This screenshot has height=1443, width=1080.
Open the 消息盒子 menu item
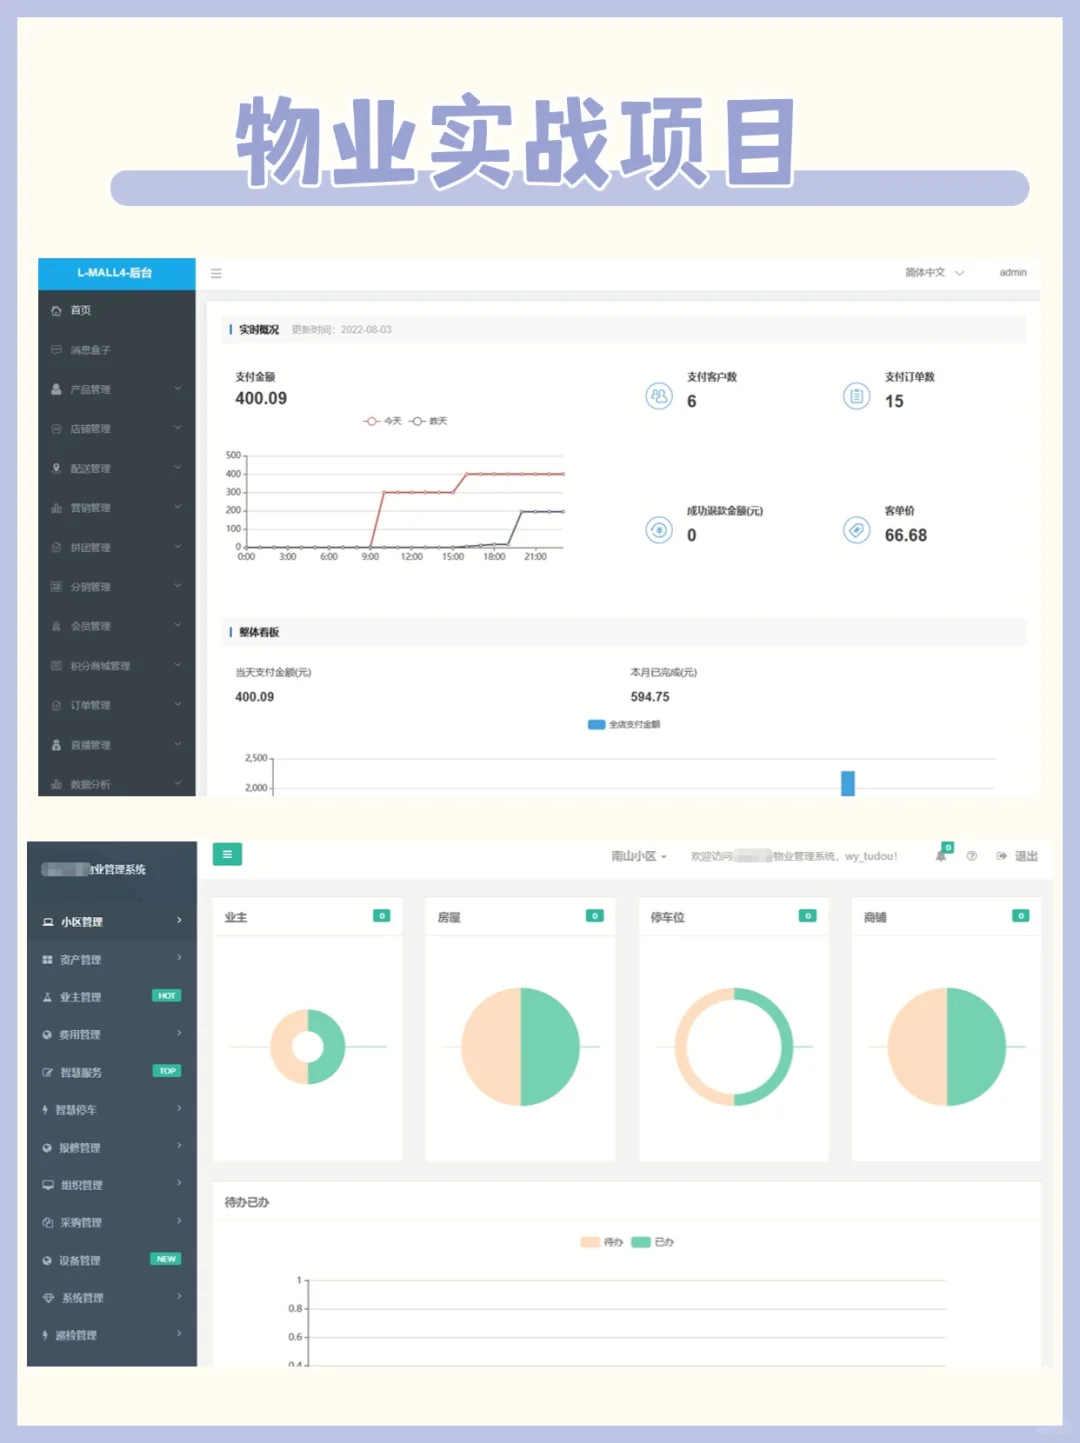click(x=117, y=350)
